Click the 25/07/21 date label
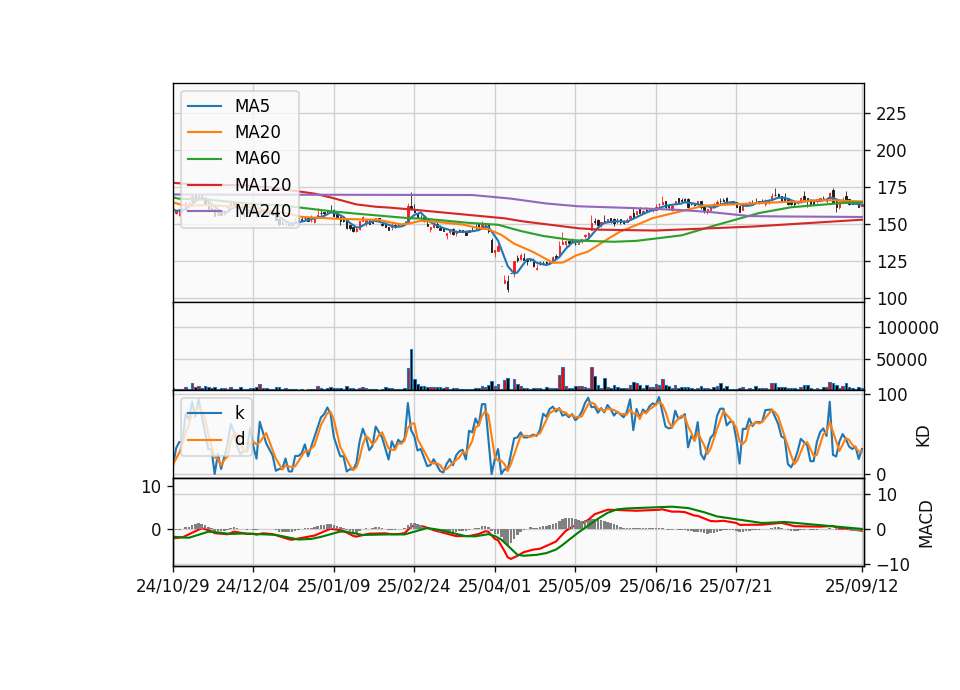The width and height of the screenshot is (960, 690). tap(736, 586)
